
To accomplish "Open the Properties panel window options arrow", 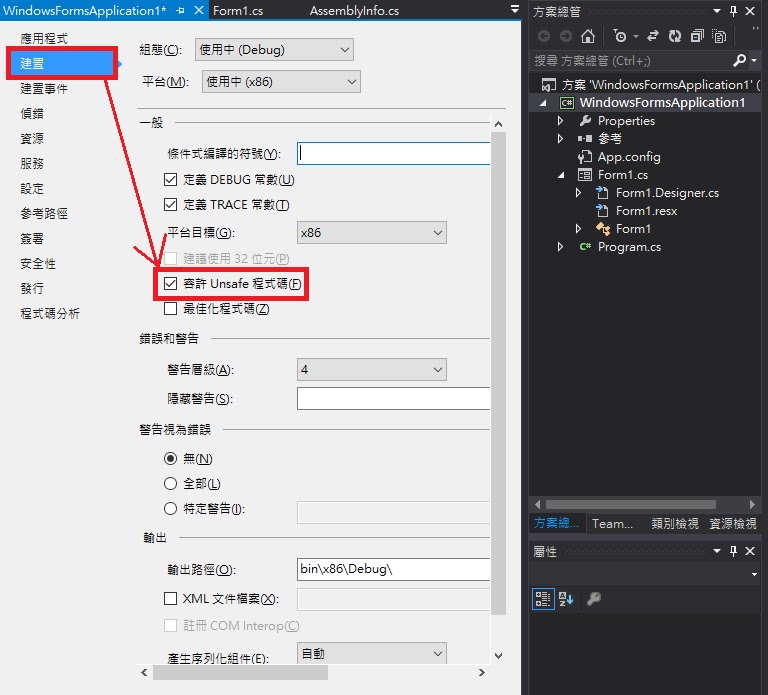I will coord(717,551).
